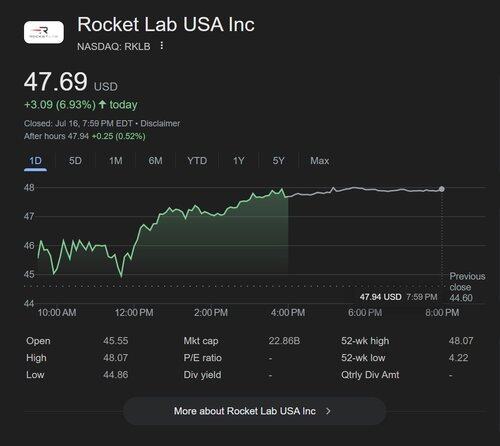Open the Disclaimer link
The width and height of the screenshot is (500, 446).
[160, 123]
